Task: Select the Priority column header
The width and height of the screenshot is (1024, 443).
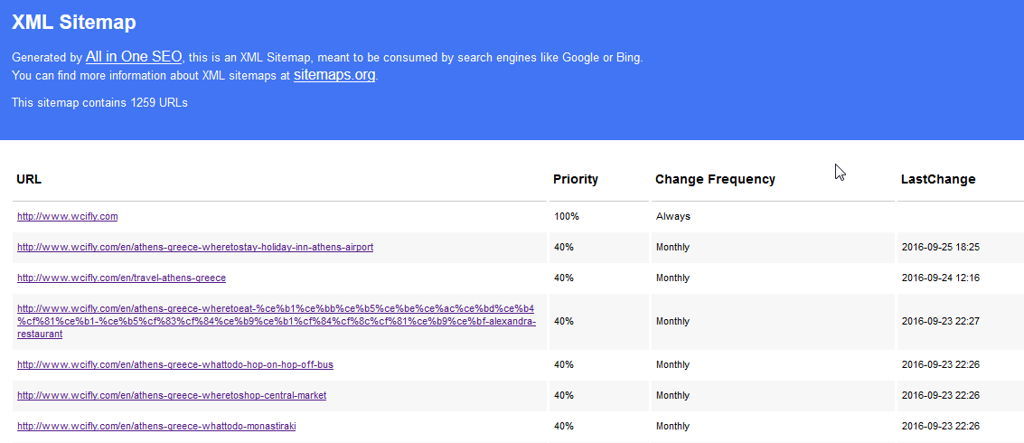Action: tap(575, 179)
